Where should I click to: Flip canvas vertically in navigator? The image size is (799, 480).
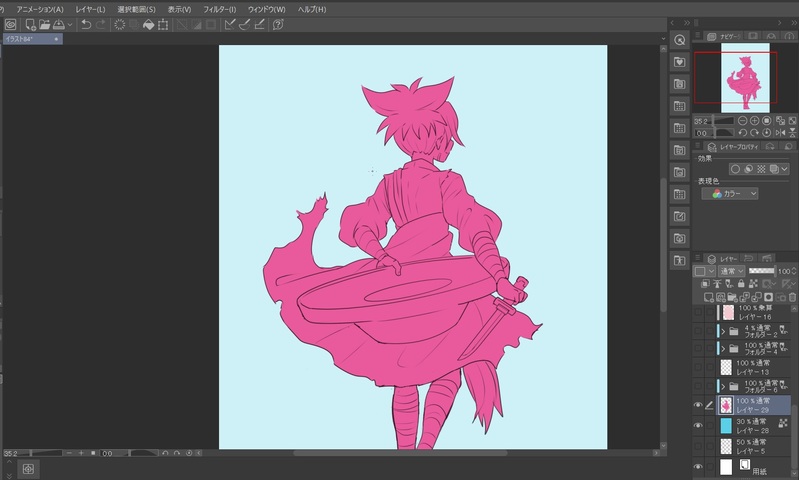point(792,132)
